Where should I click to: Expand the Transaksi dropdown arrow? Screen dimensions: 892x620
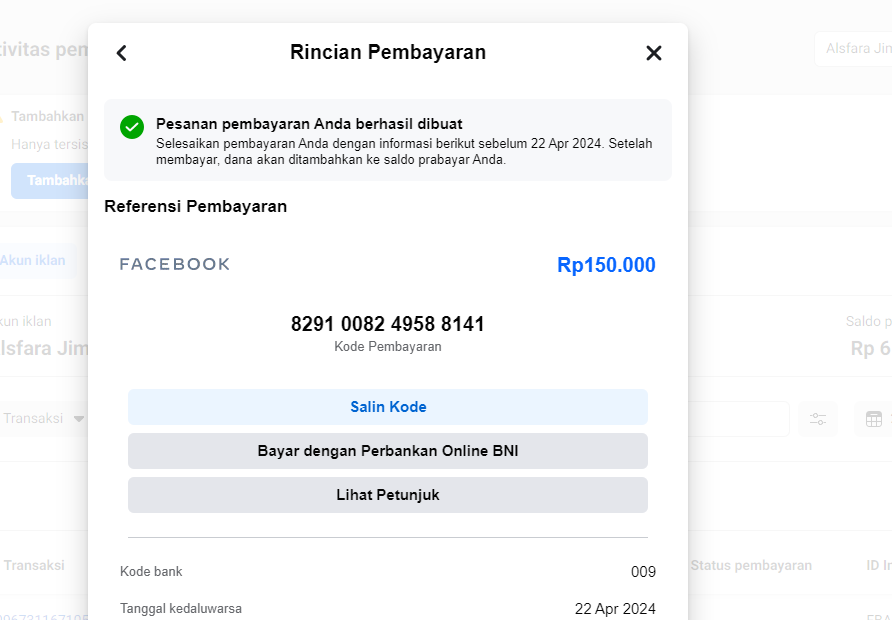click(79, 419)
